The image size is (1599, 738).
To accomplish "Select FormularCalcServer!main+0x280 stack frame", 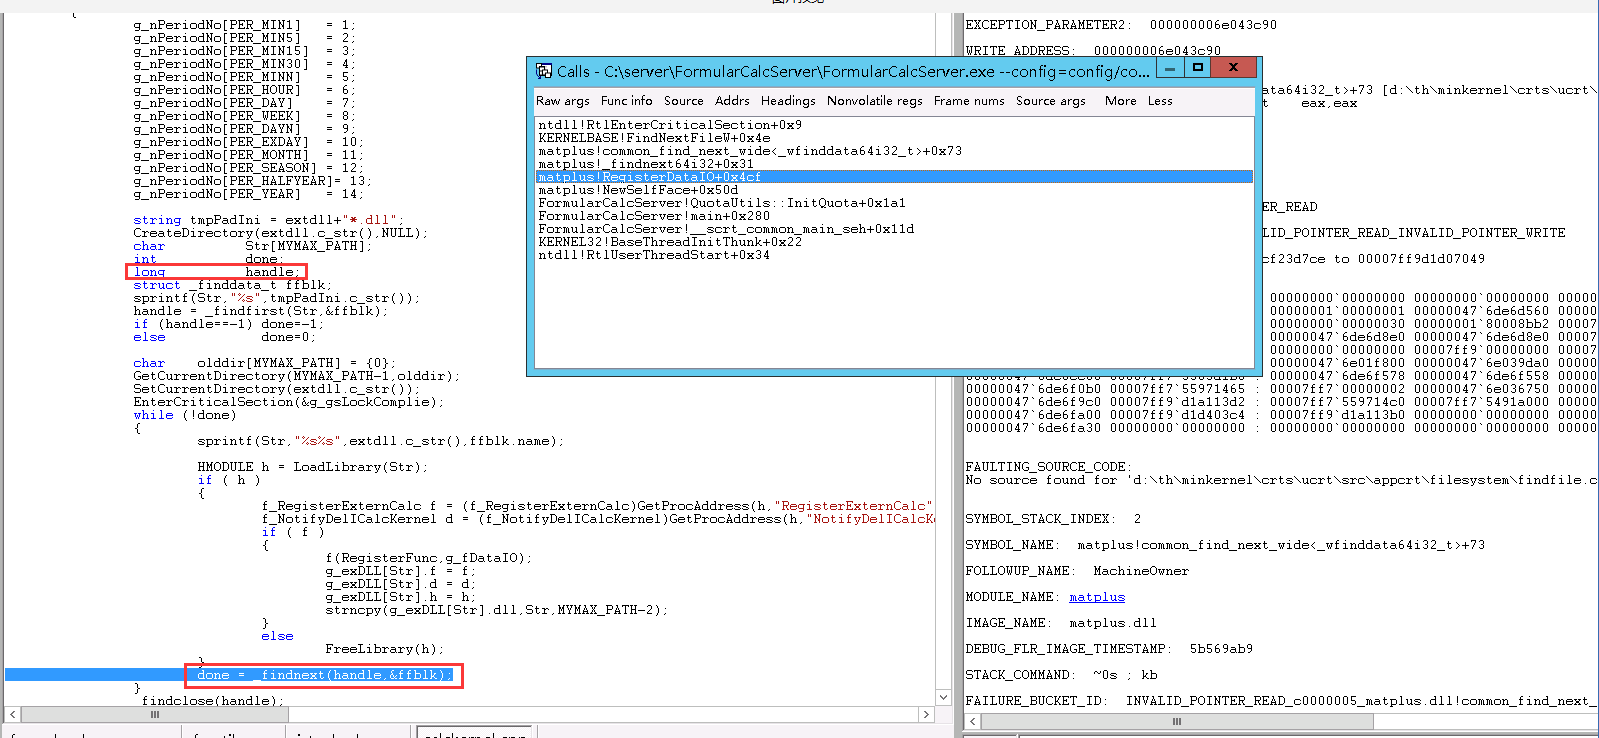I will click(654, 216).
